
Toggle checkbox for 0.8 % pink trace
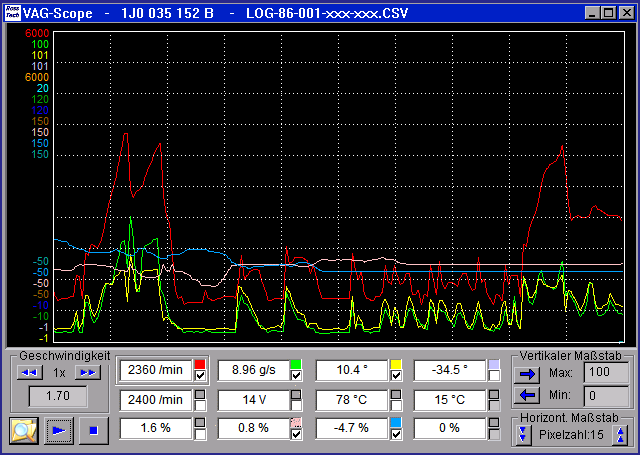pos(296,434)
